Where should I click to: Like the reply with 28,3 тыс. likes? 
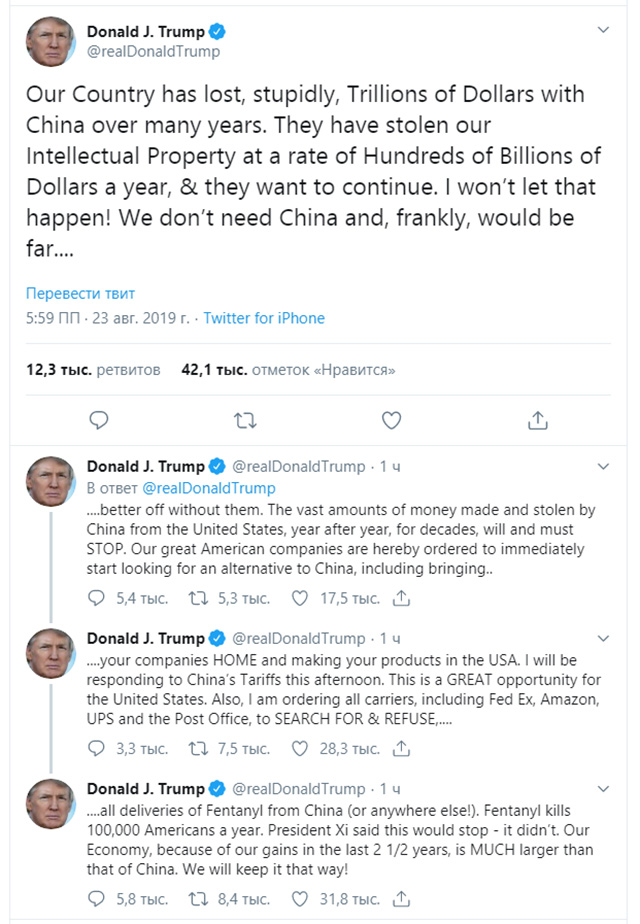300,748
